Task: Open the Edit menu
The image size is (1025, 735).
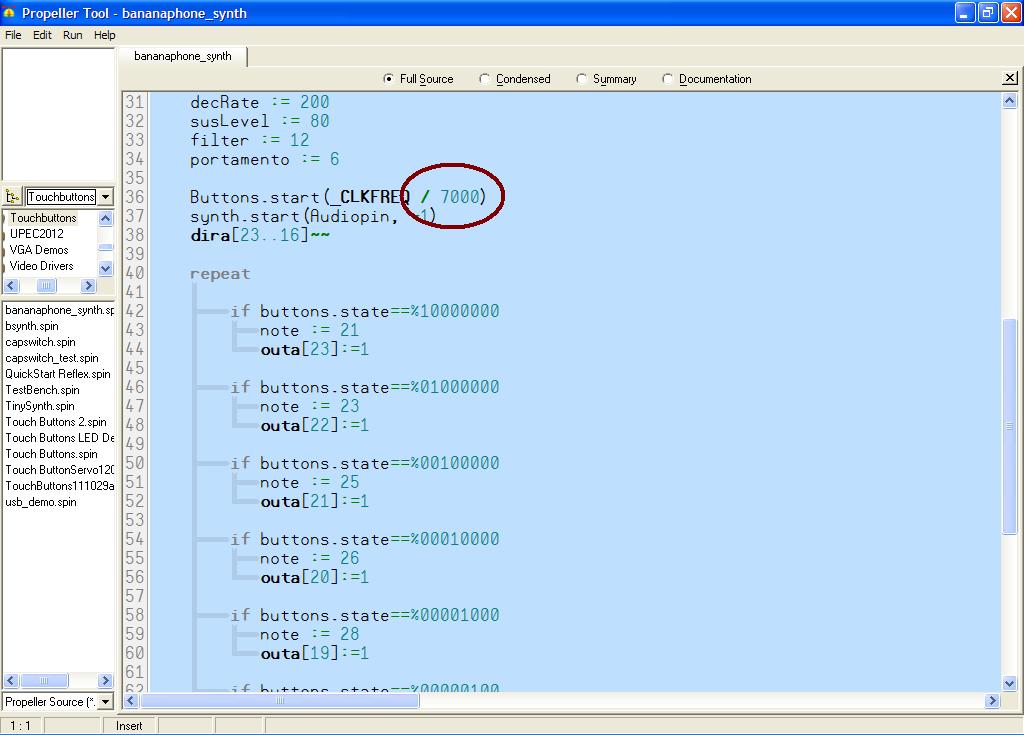Action: (41, 35)
